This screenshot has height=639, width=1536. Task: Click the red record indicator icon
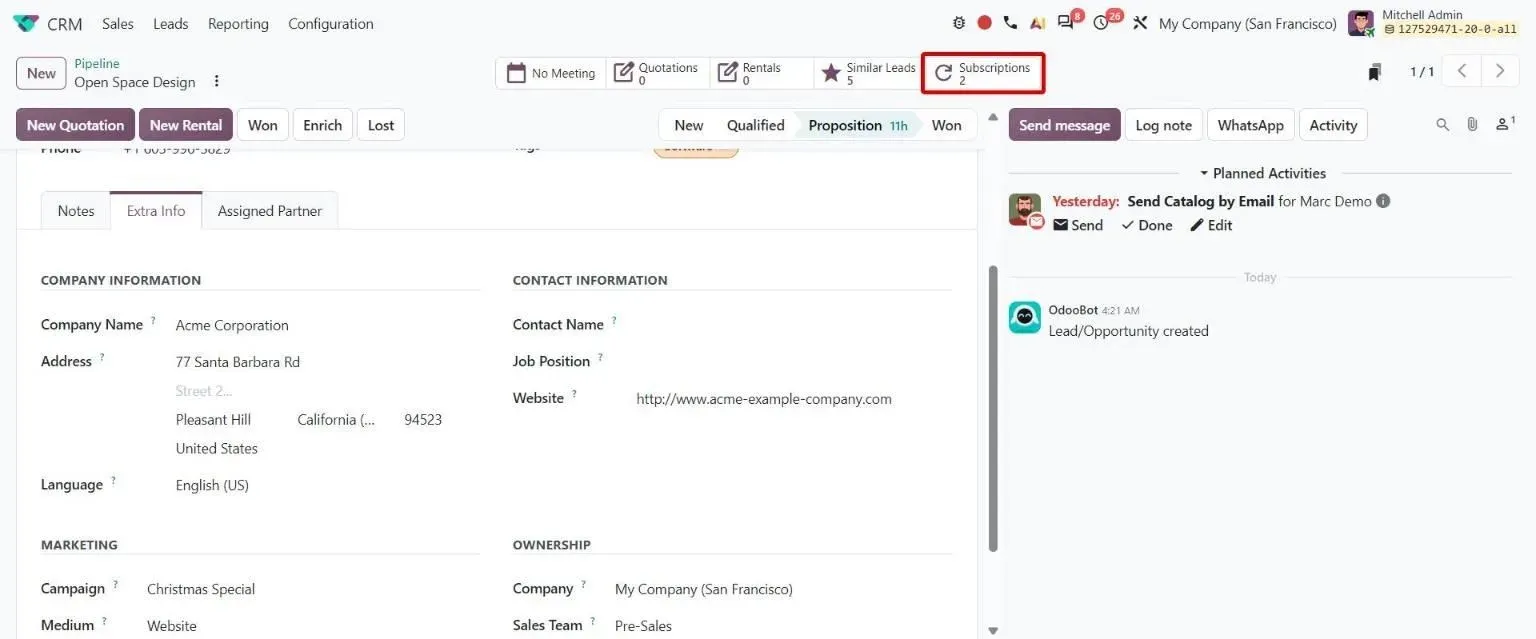[x=984, y=23]
